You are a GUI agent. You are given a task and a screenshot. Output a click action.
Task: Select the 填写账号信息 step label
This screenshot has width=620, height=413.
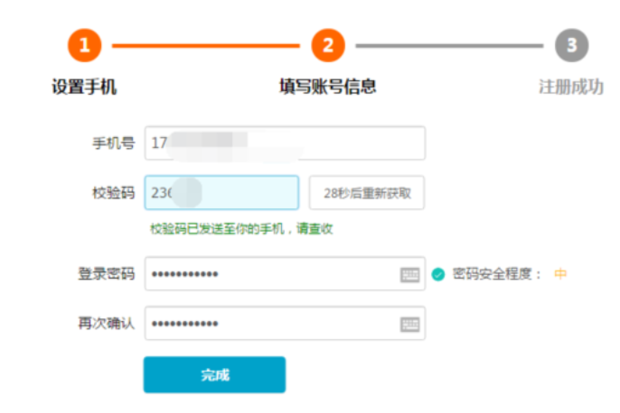point(328,87)
